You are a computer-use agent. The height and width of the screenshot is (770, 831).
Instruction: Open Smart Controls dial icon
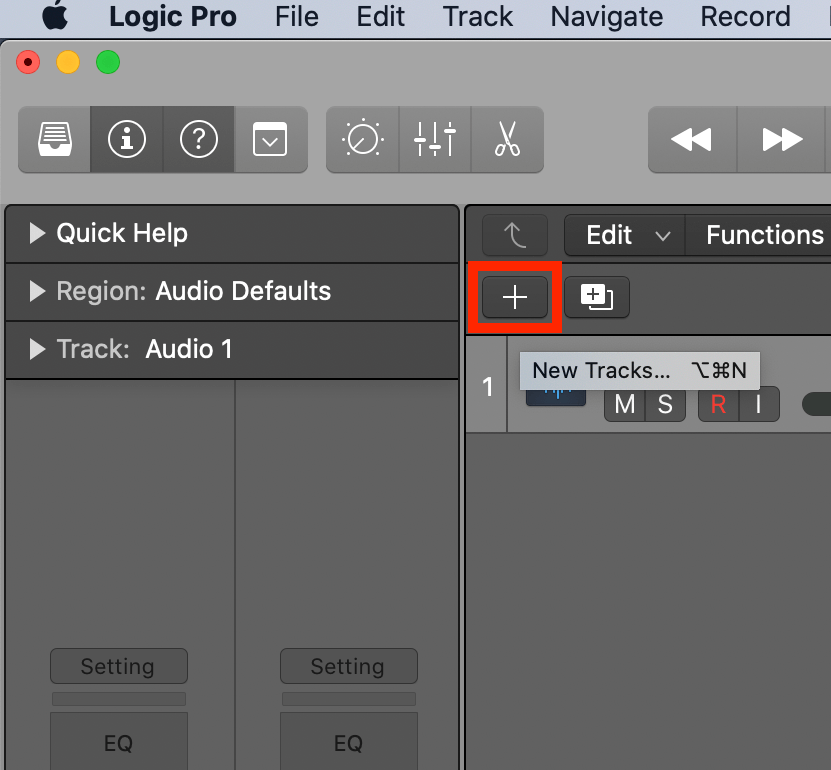(x=363, y=139)
